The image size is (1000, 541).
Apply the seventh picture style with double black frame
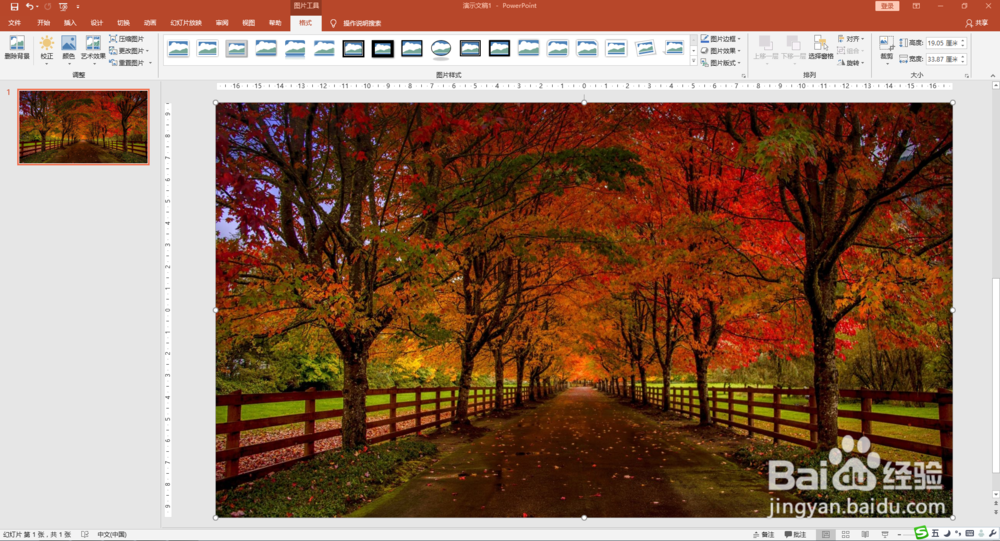[353, 48]
